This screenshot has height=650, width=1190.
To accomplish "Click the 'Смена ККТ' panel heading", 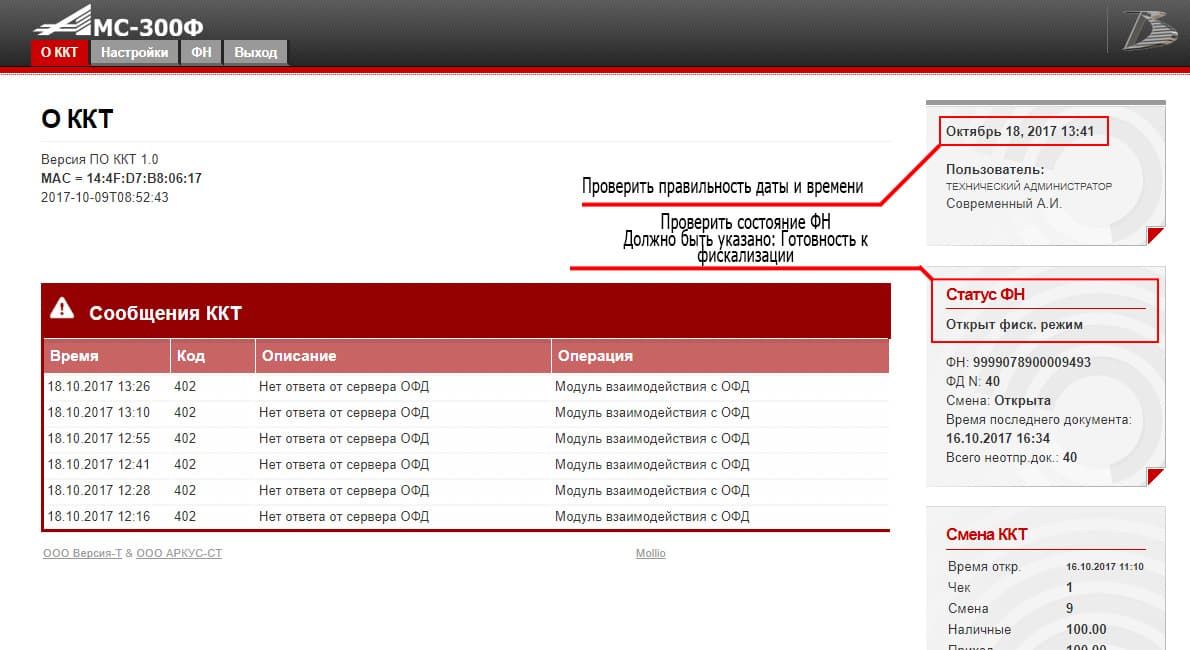I will pos(987,535).
